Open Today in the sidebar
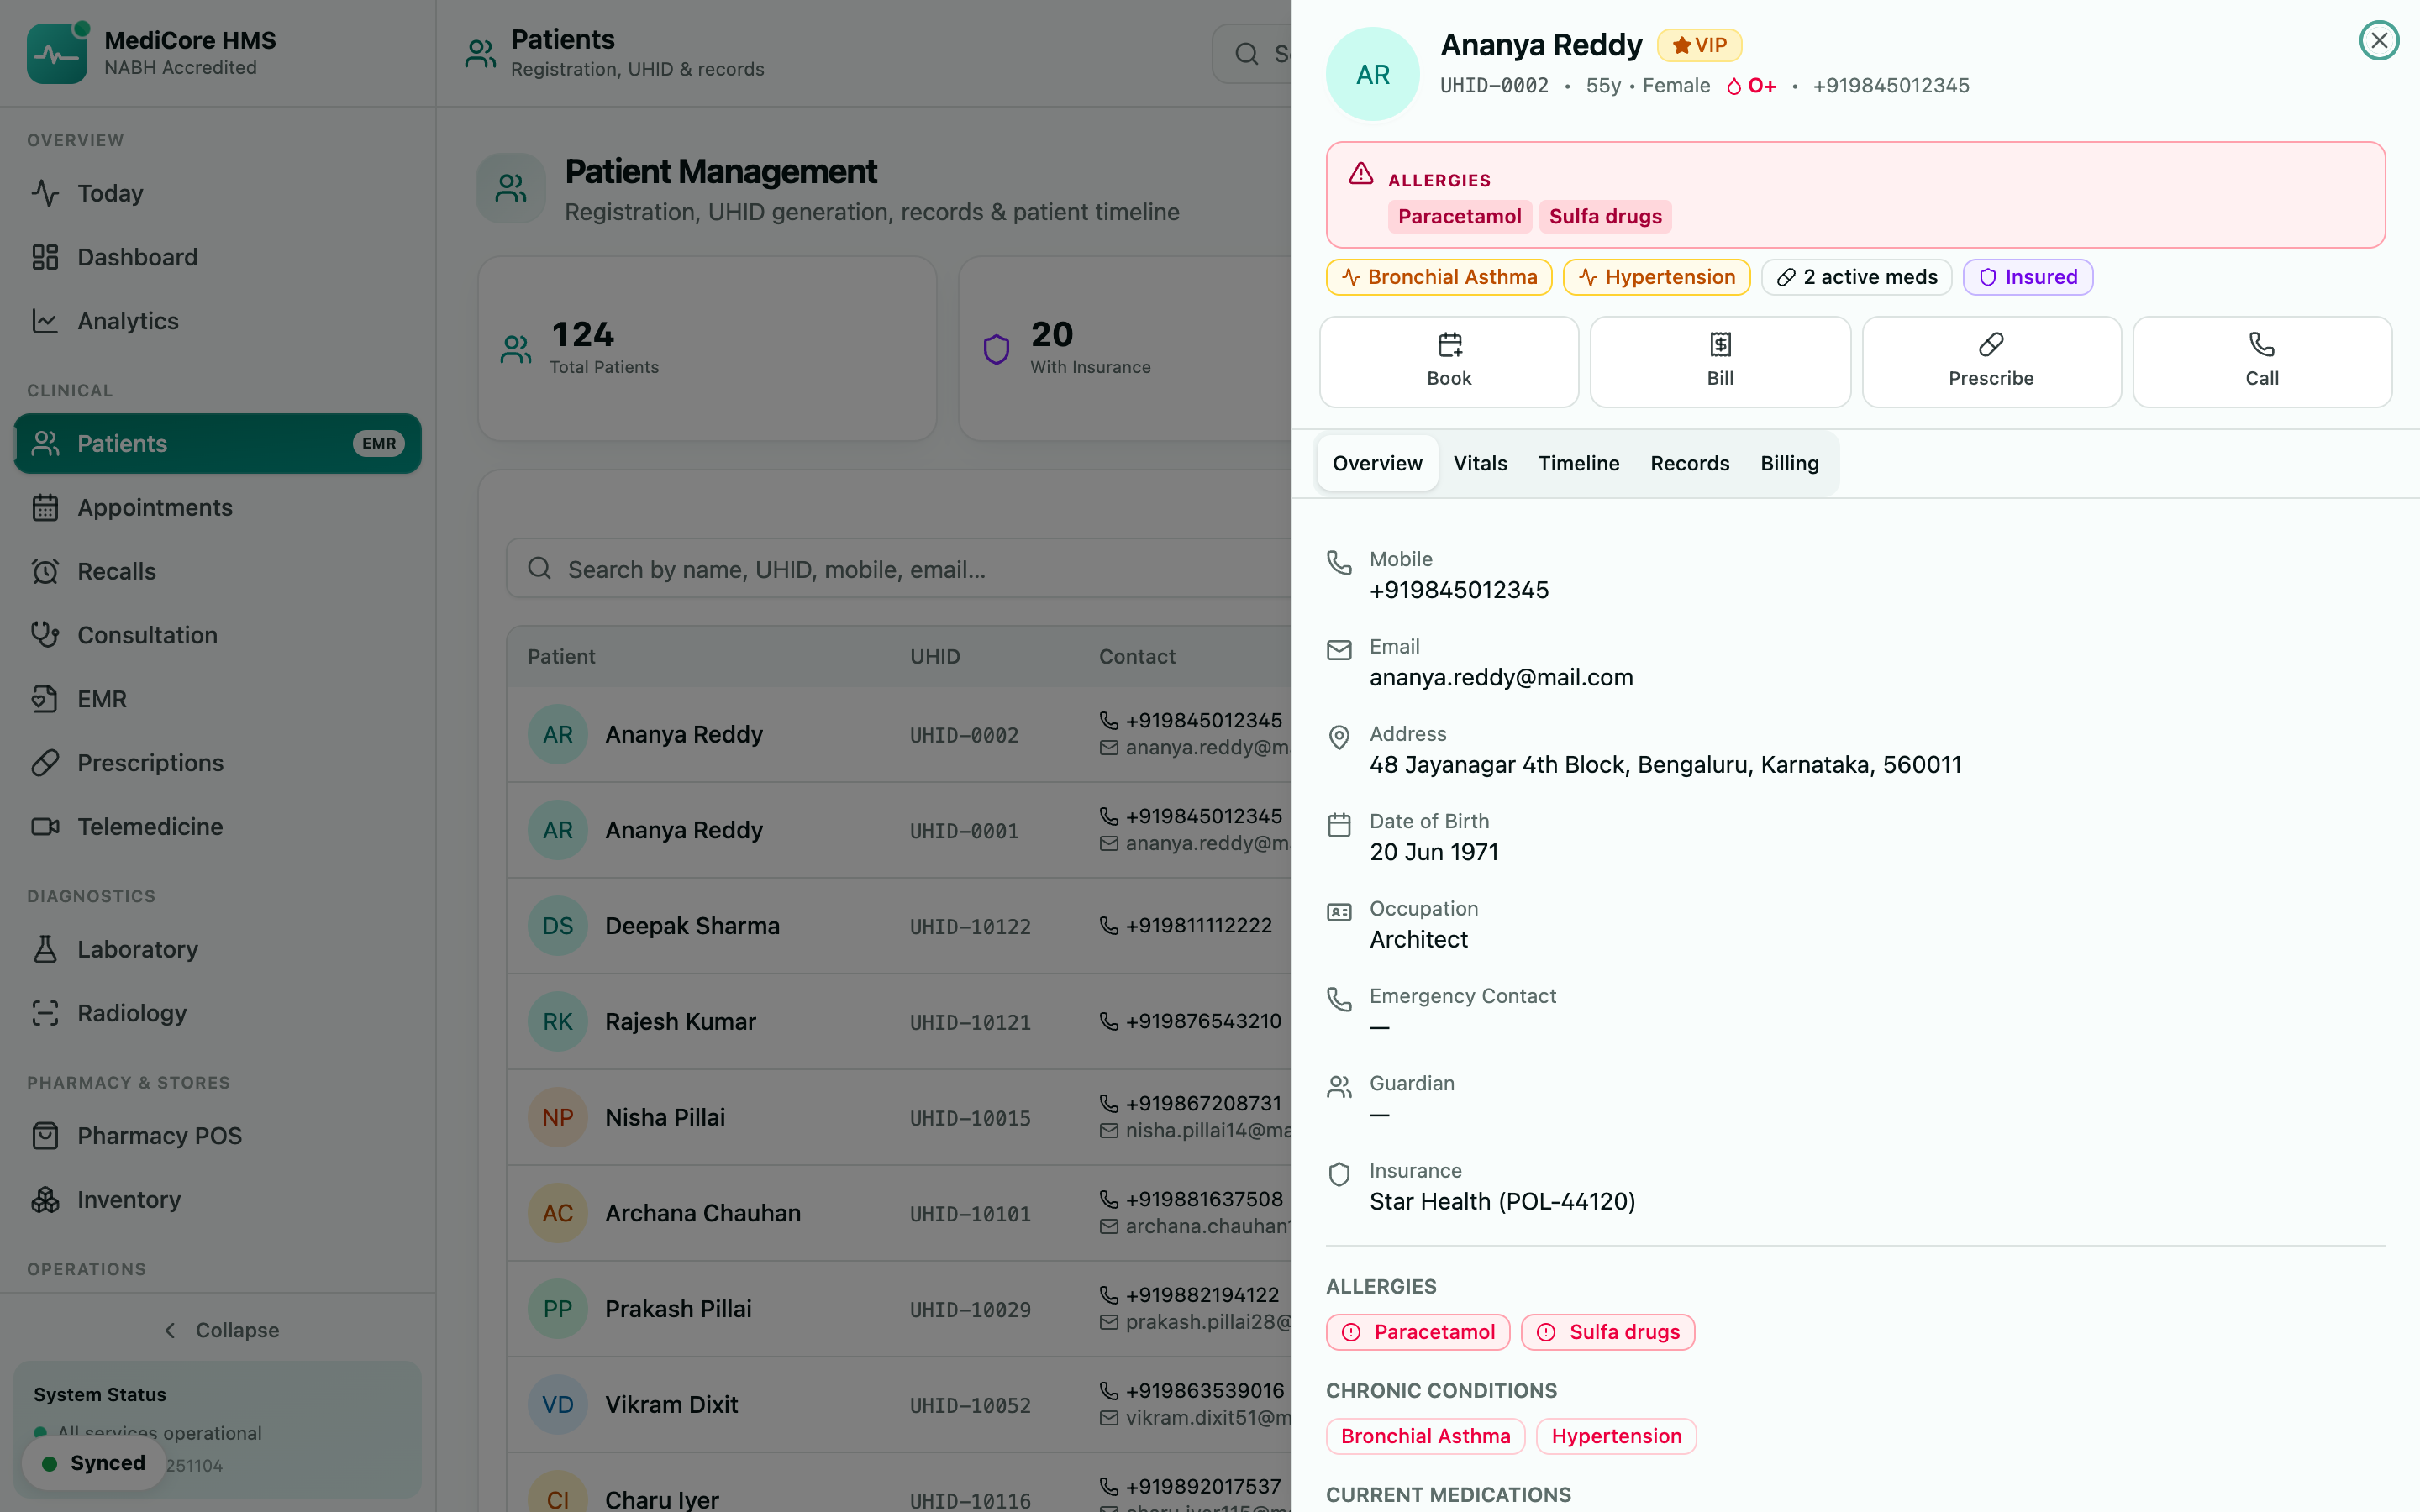Screen dimensions: 2420x1512 click(x=217, y=193)
